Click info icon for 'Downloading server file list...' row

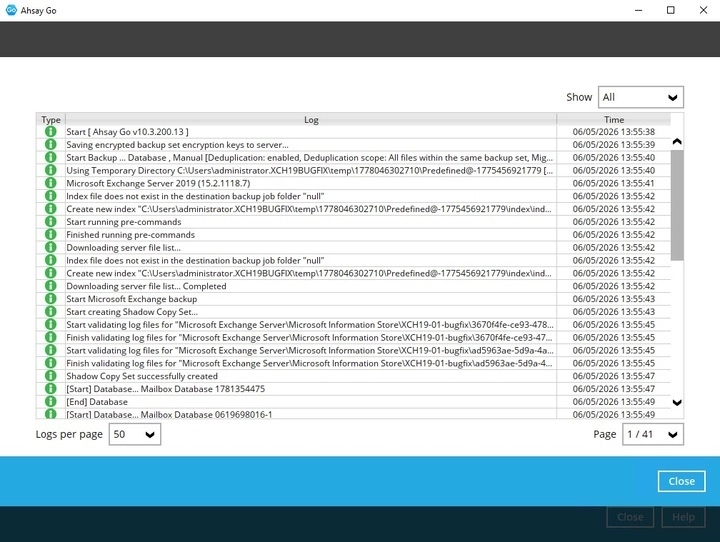pyautogui.click(x=51, y=248)
